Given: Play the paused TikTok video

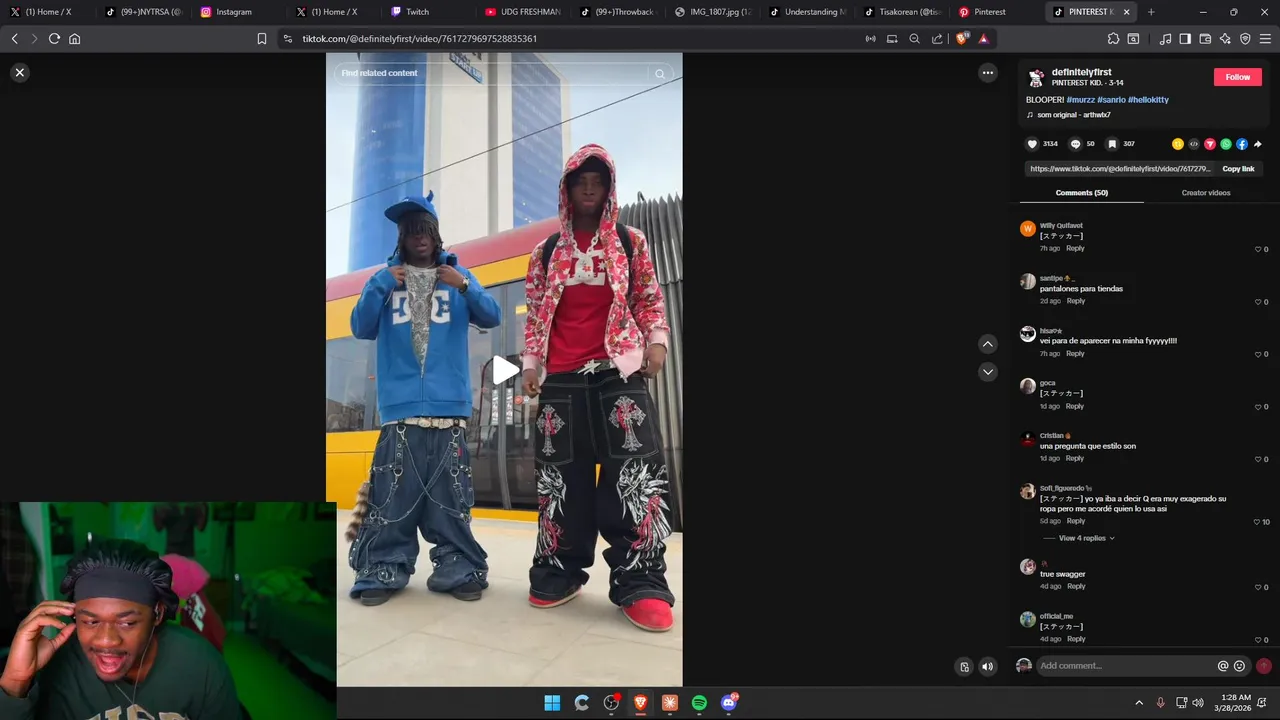Looking at the screenshot, I should pos(505,370).
